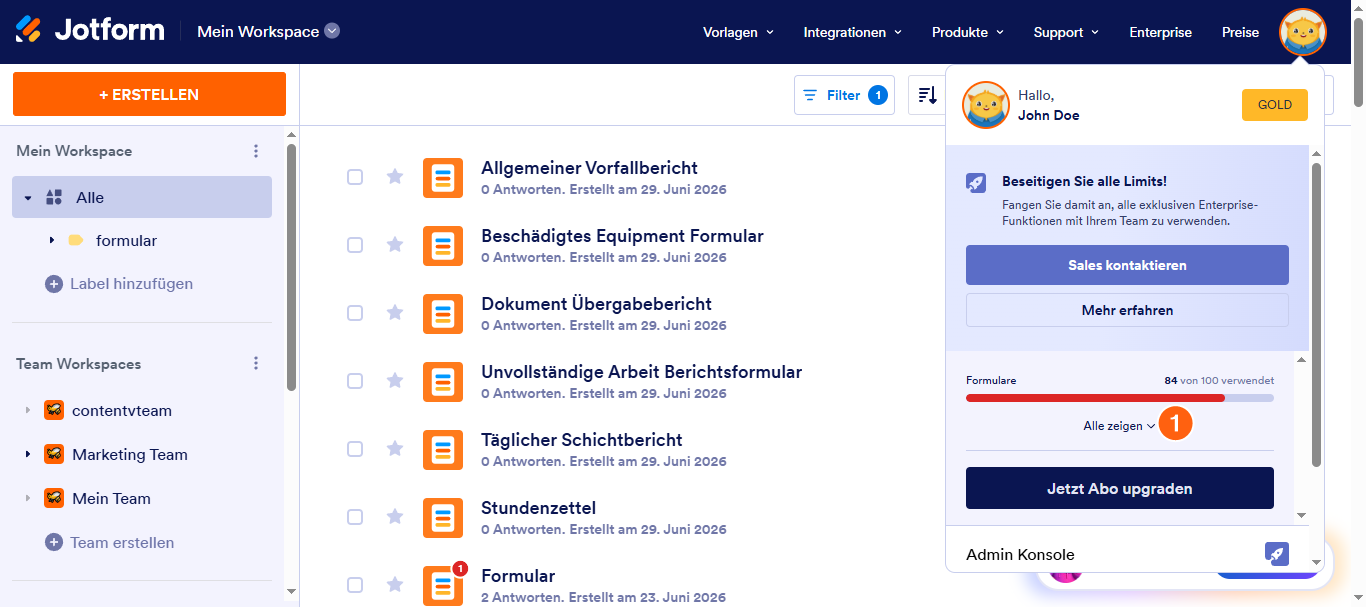
Task: Star the Täglicher Schichtbericht form
Action: tap(395, 449)
